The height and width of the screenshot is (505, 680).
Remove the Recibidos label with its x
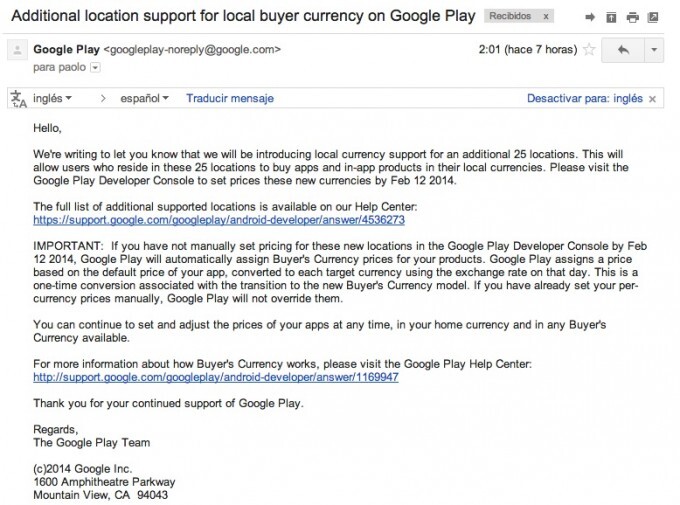tap(547, 18)
